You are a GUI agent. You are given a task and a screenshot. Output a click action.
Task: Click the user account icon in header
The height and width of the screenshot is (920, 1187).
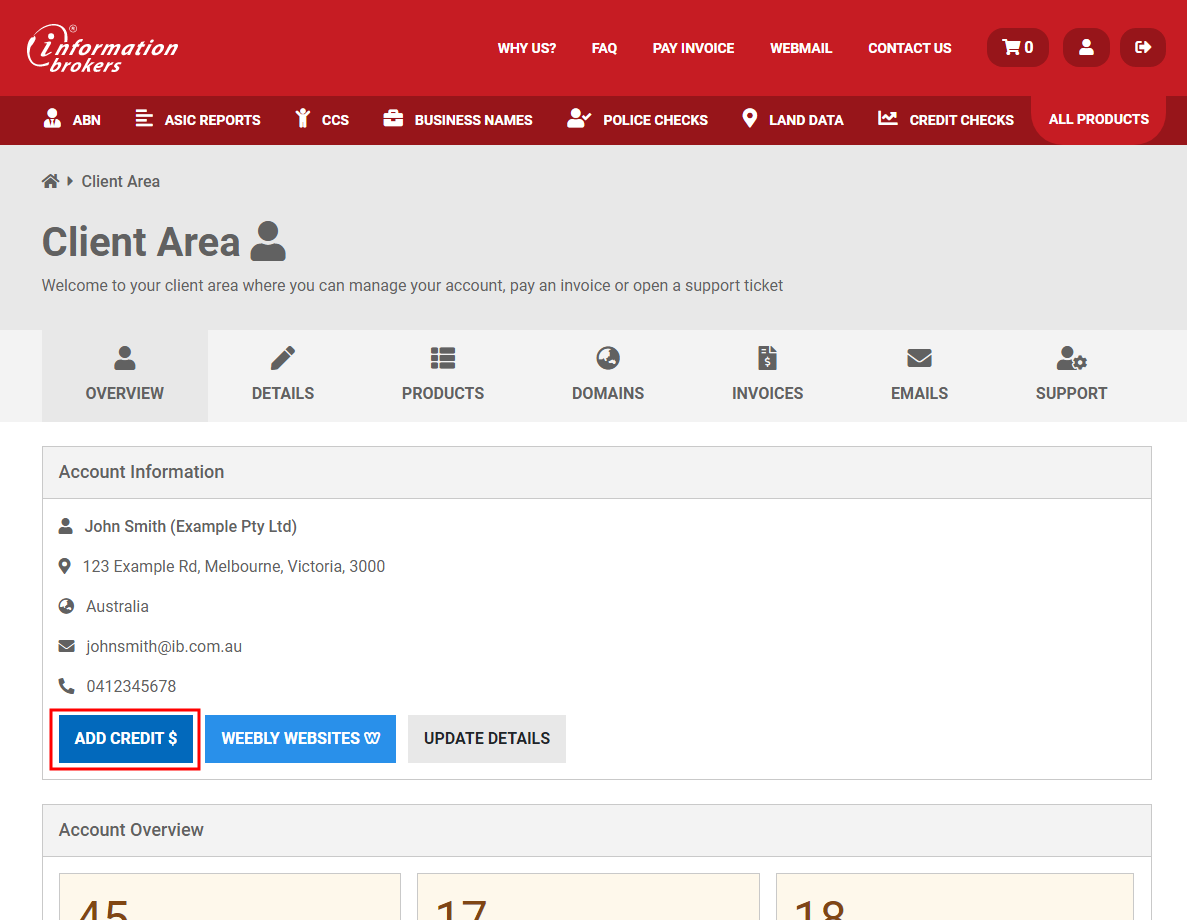point(1086,47)
